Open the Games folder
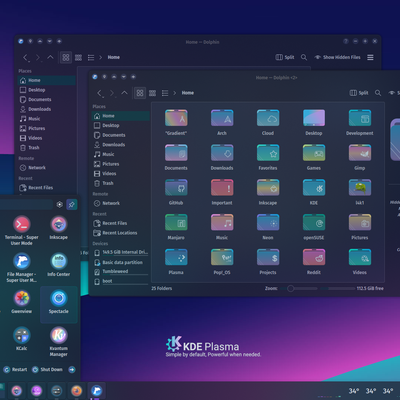The image size is (400, 400). (314, 157)
